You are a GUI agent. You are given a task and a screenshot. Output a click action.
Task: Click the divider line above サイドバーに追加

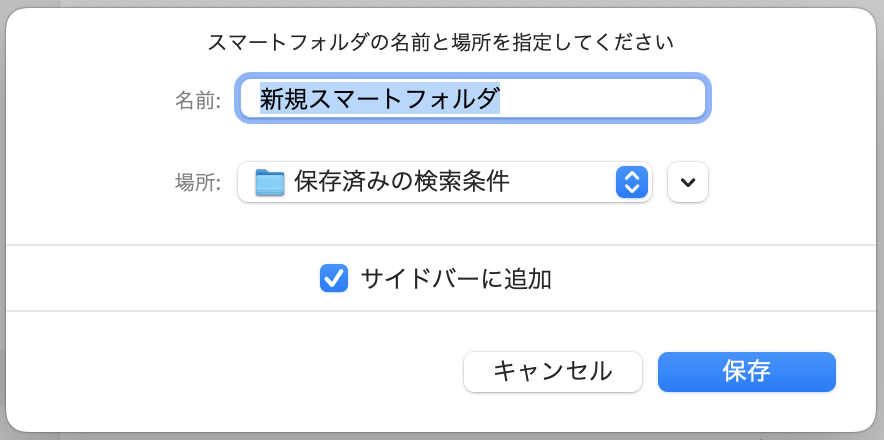pyautogui.click(x=441, y=244)
